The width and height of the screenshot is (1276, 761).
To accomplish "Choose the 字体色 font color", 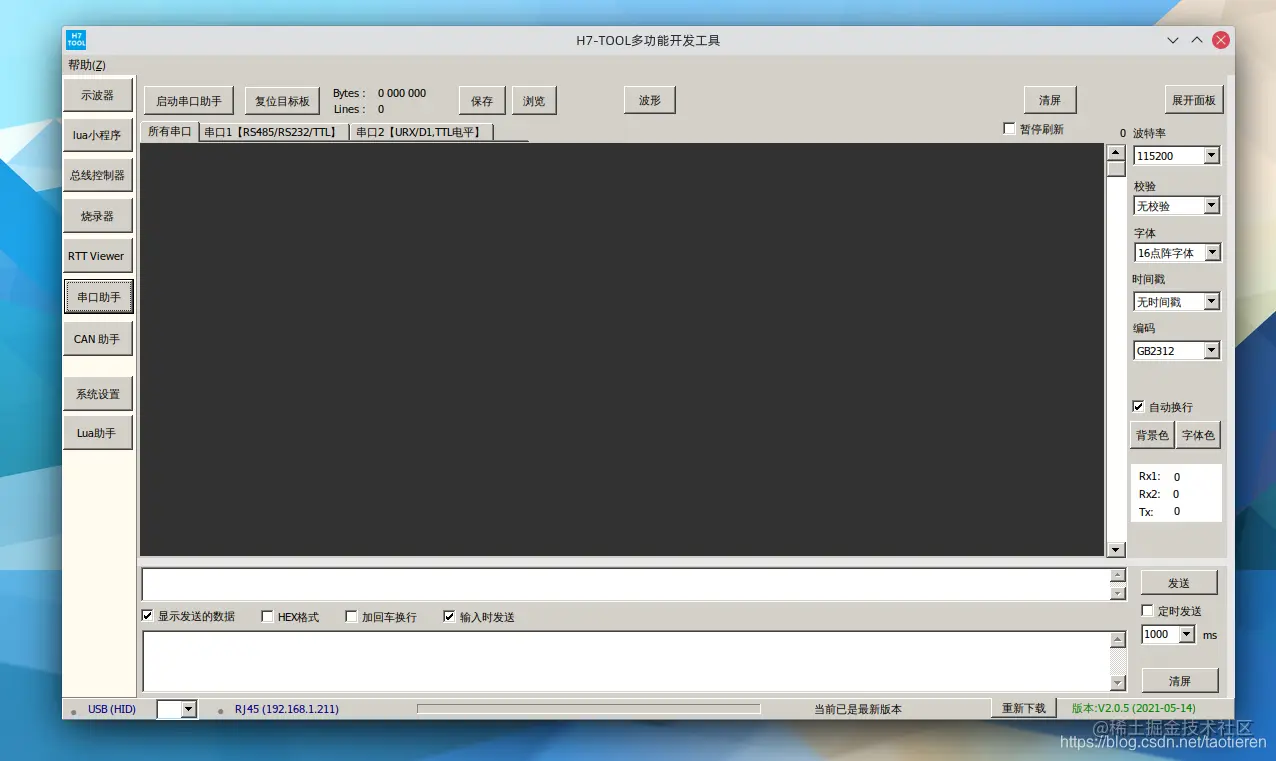I will click(x=1198, y=435).
